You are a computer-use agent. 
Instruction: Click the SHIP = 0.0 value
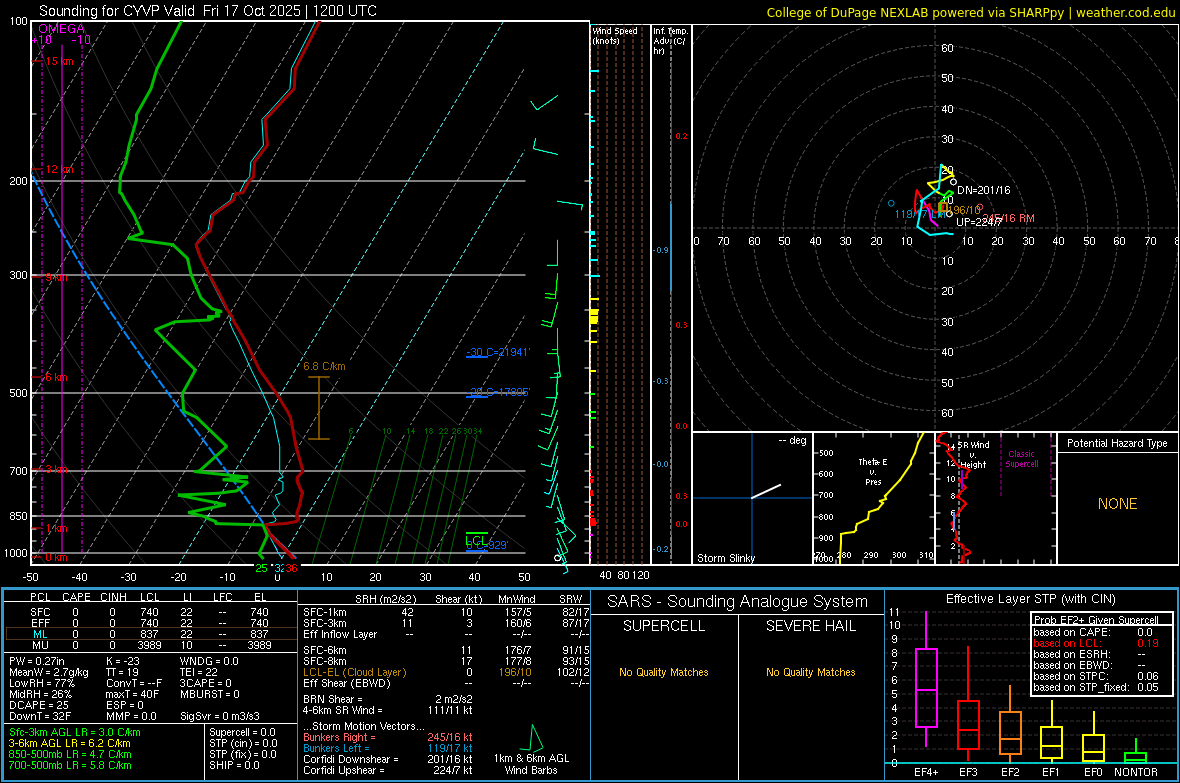234,766
